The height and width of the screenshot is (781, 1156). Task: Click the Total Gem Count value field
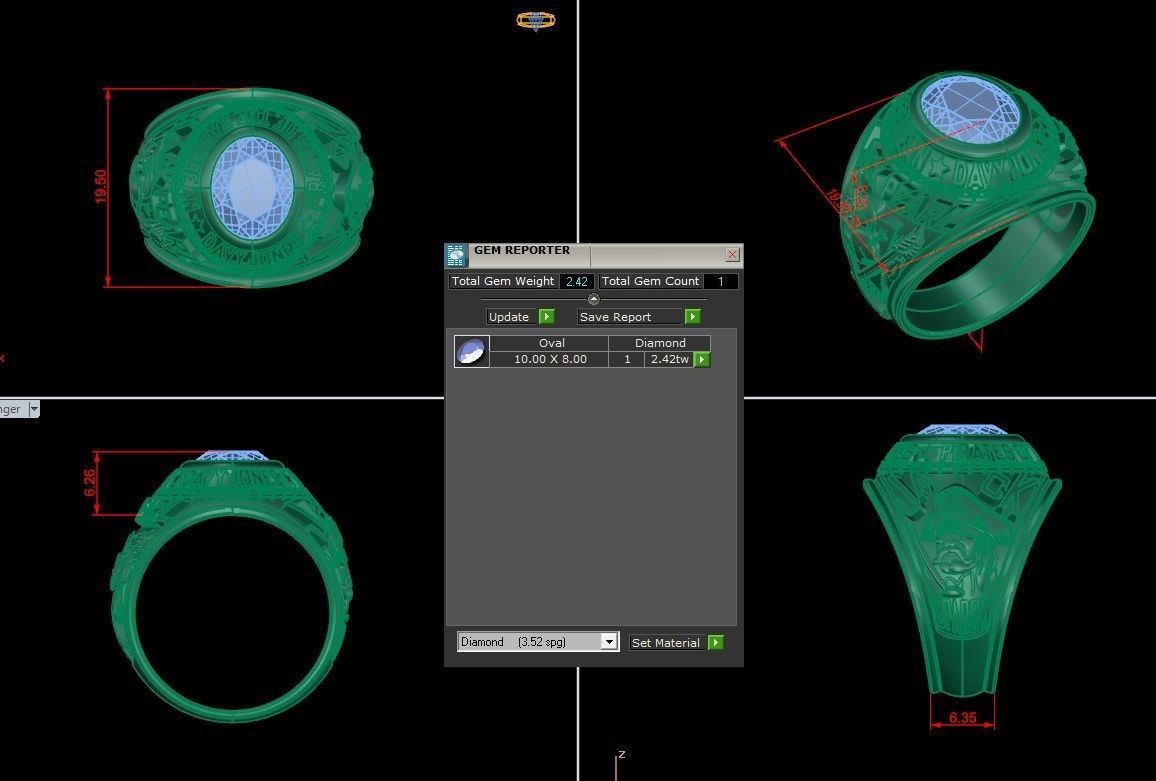pyautogui.click(x=720, y=281)
